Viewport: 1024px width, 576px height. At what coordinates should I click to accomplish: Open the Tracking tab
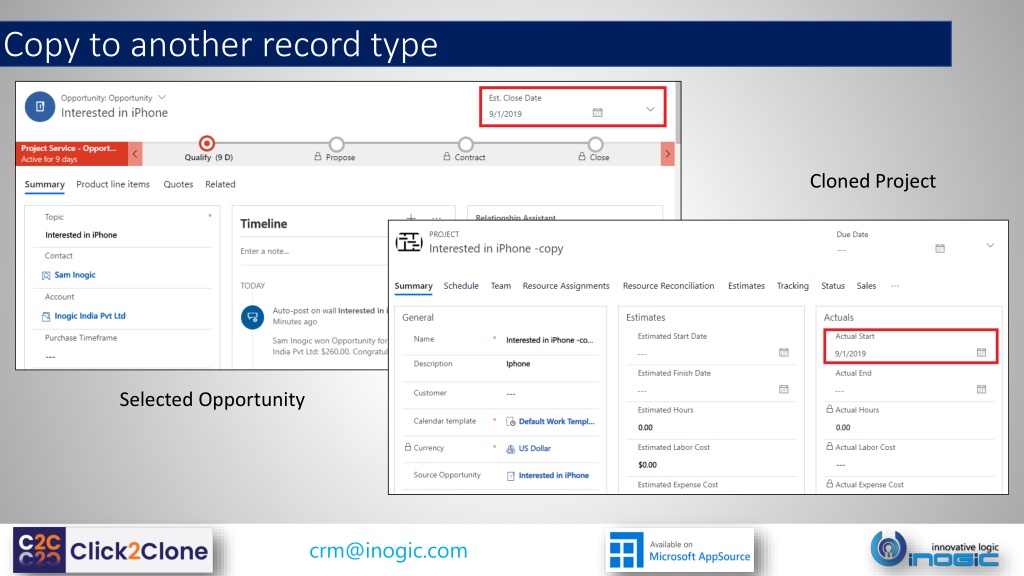pyautogui.click(x=793, y=286)
